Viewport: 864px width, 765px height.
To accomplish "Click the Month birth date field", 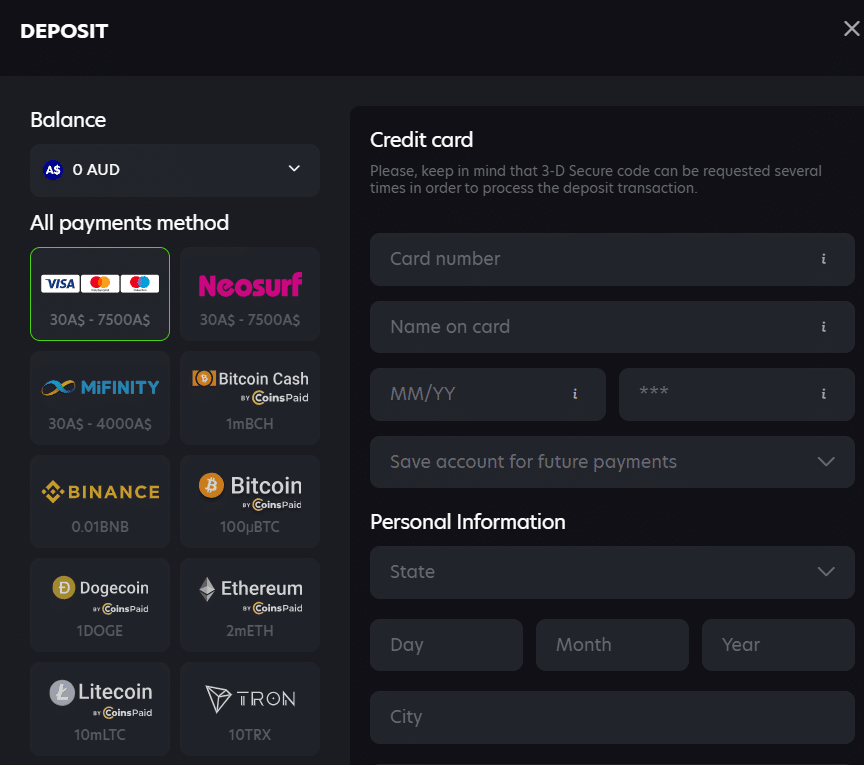I will [x=612, y=645].
